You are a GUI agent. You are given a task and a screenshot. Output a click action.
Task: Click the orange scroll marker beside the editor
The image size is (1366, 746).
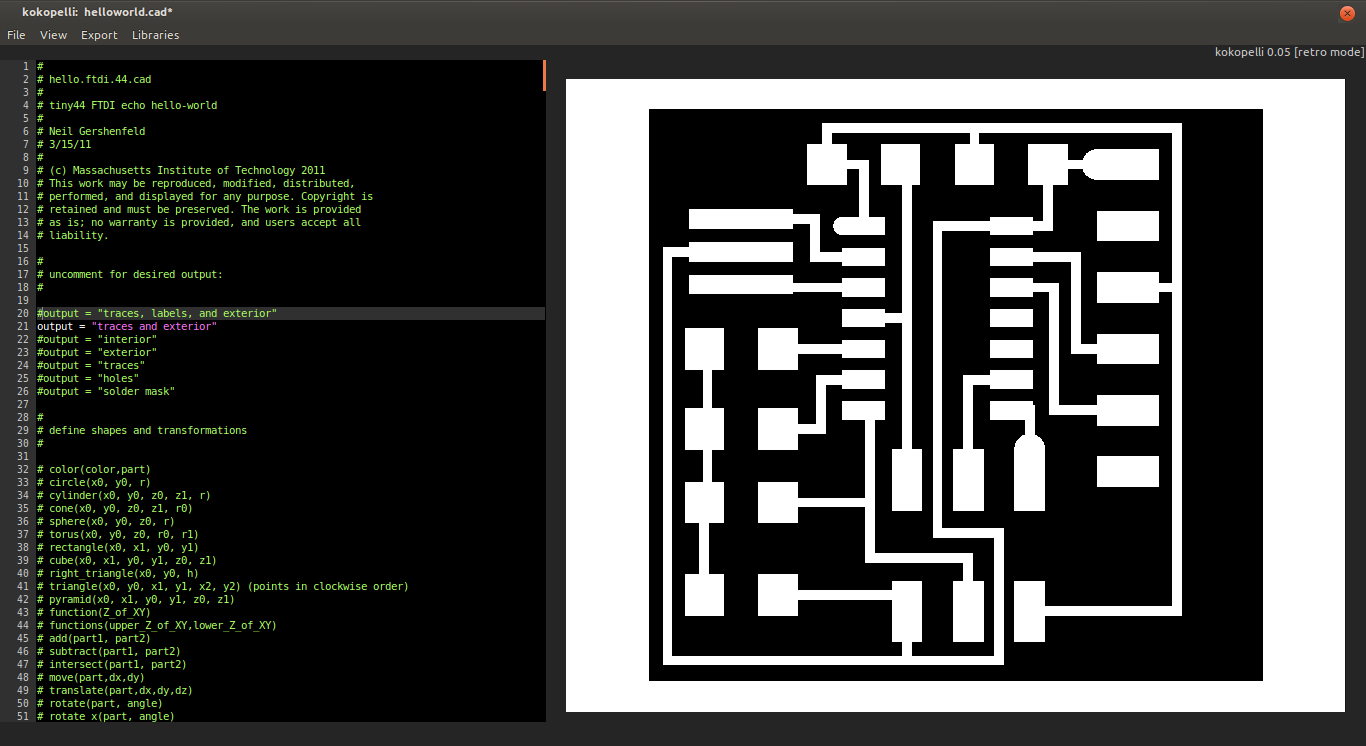(544, 75)
